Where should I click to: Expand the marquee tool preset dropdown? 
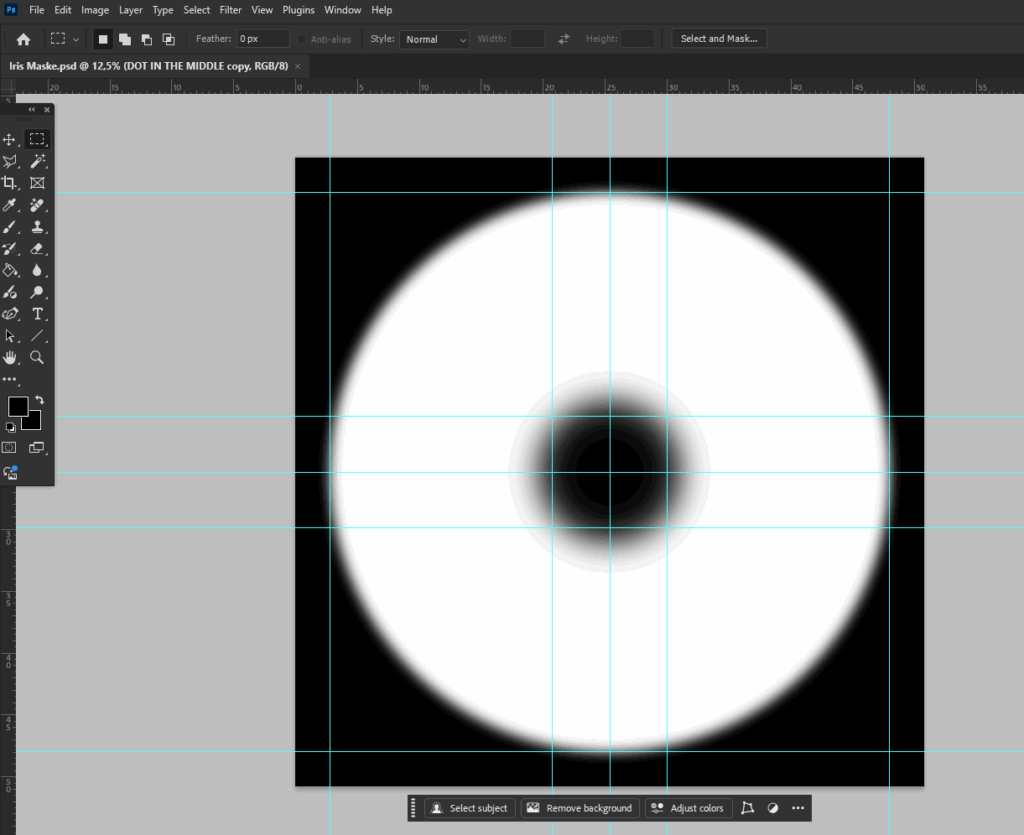coord(76,38)
